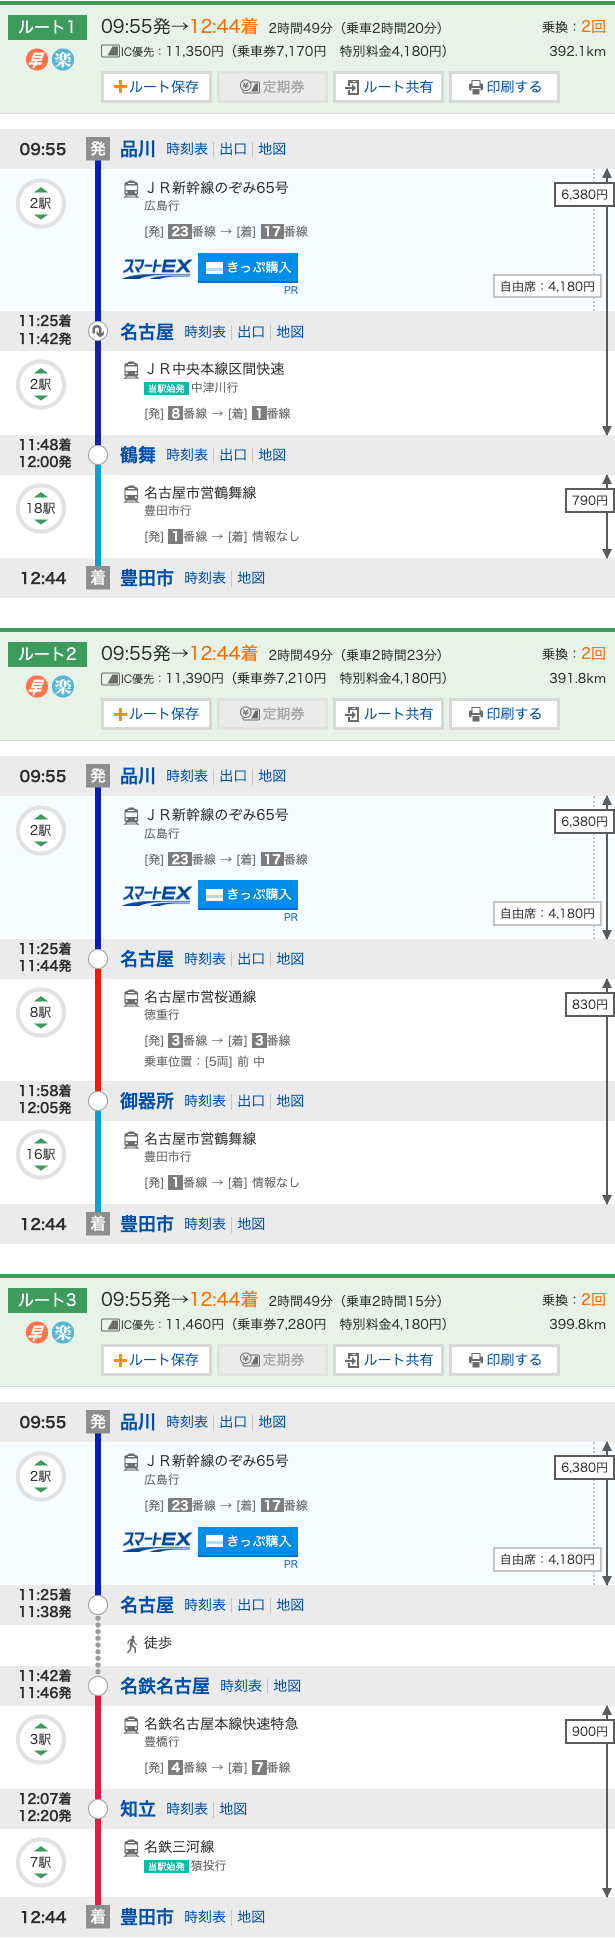
Task: Open 御器所 station link in Route 2
Action: (x=147, y=1101)
